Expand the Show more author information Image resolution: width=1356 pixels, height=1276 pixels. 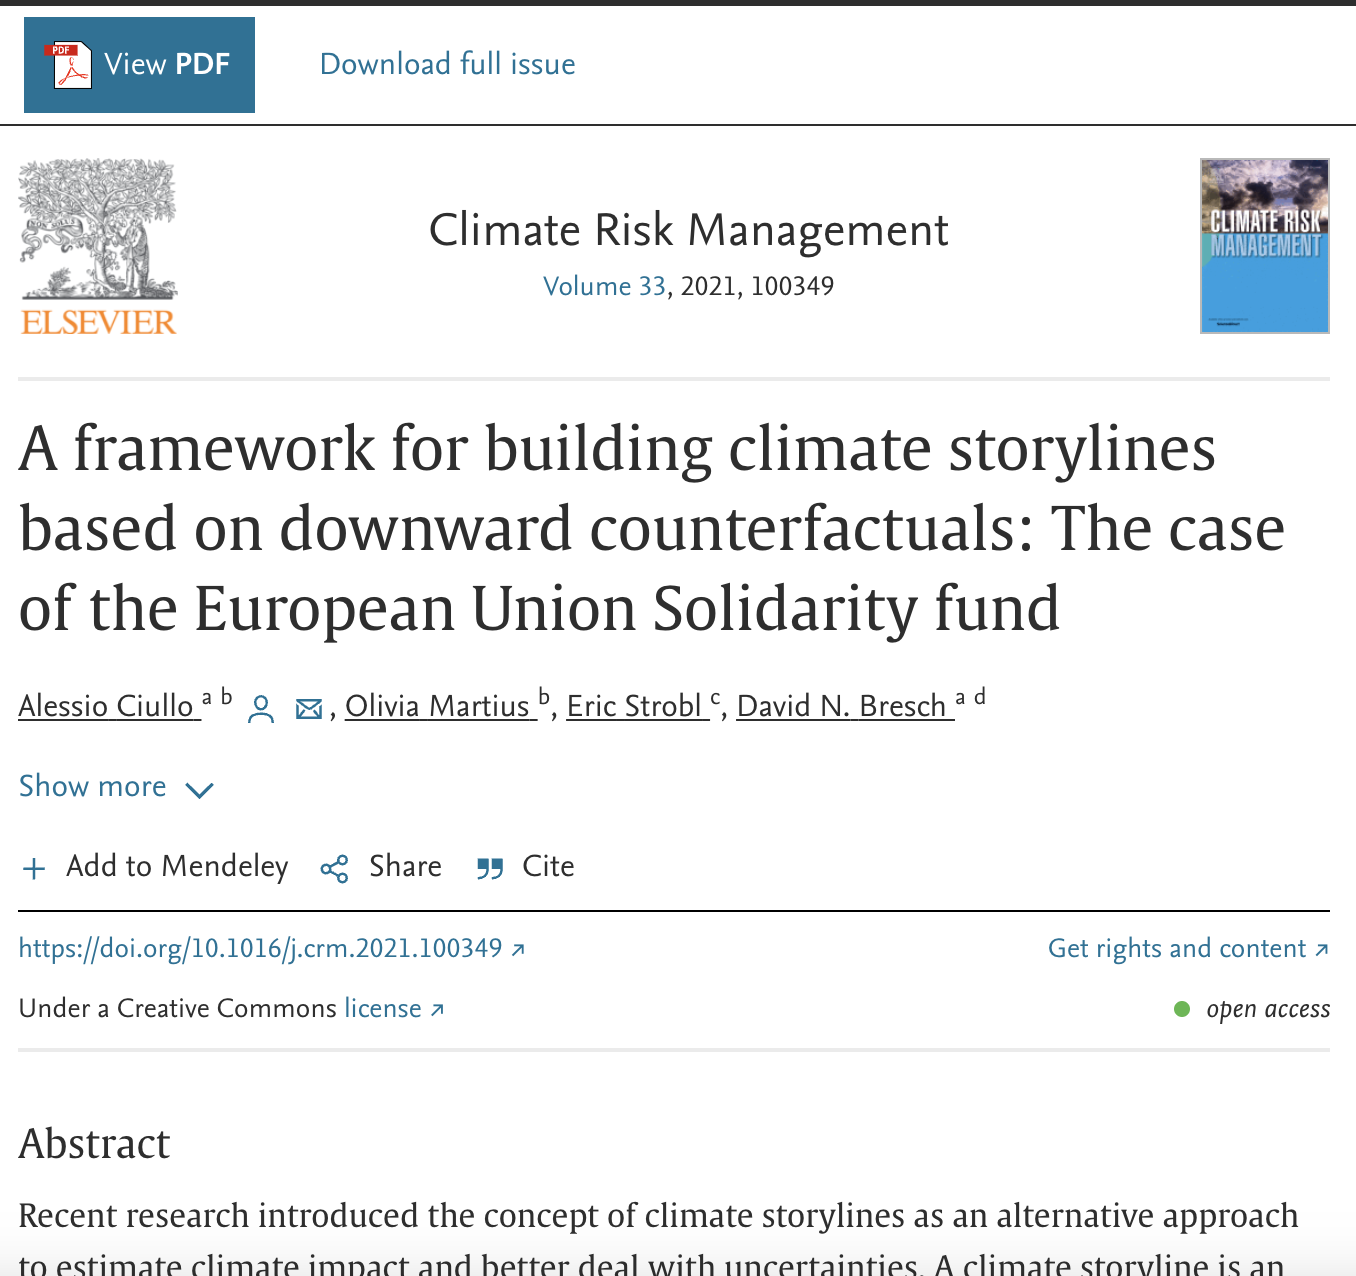coord(92,788)
